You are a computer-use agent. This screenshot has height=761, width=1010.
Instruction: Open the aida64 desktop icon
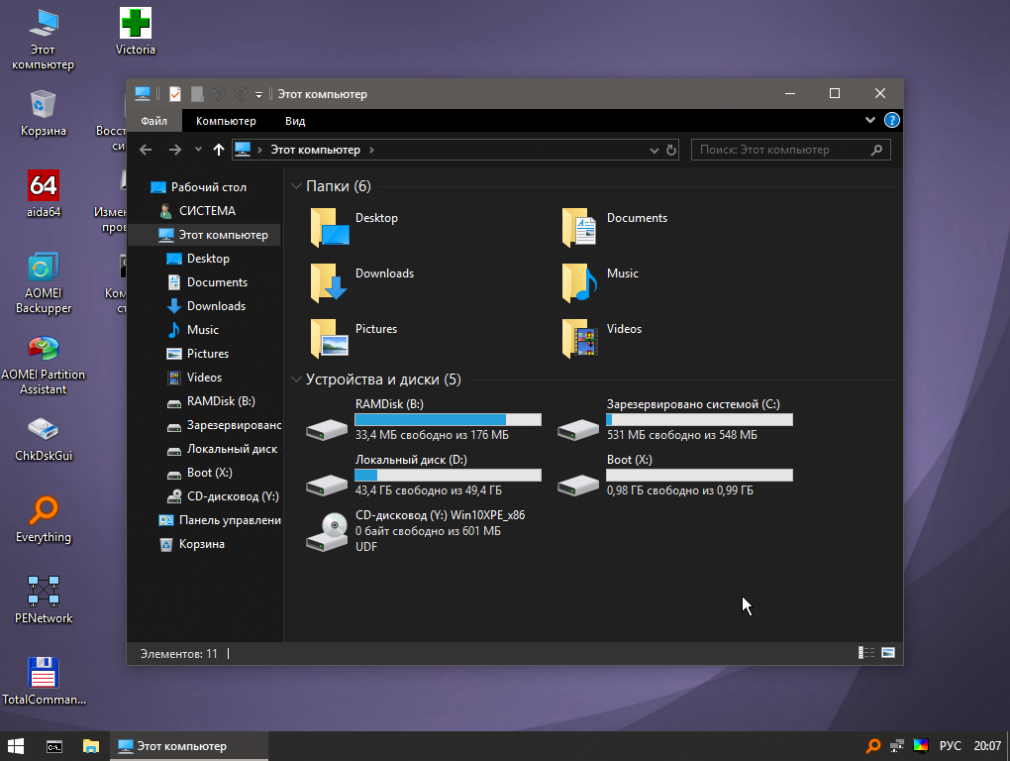tap(43, 193)
